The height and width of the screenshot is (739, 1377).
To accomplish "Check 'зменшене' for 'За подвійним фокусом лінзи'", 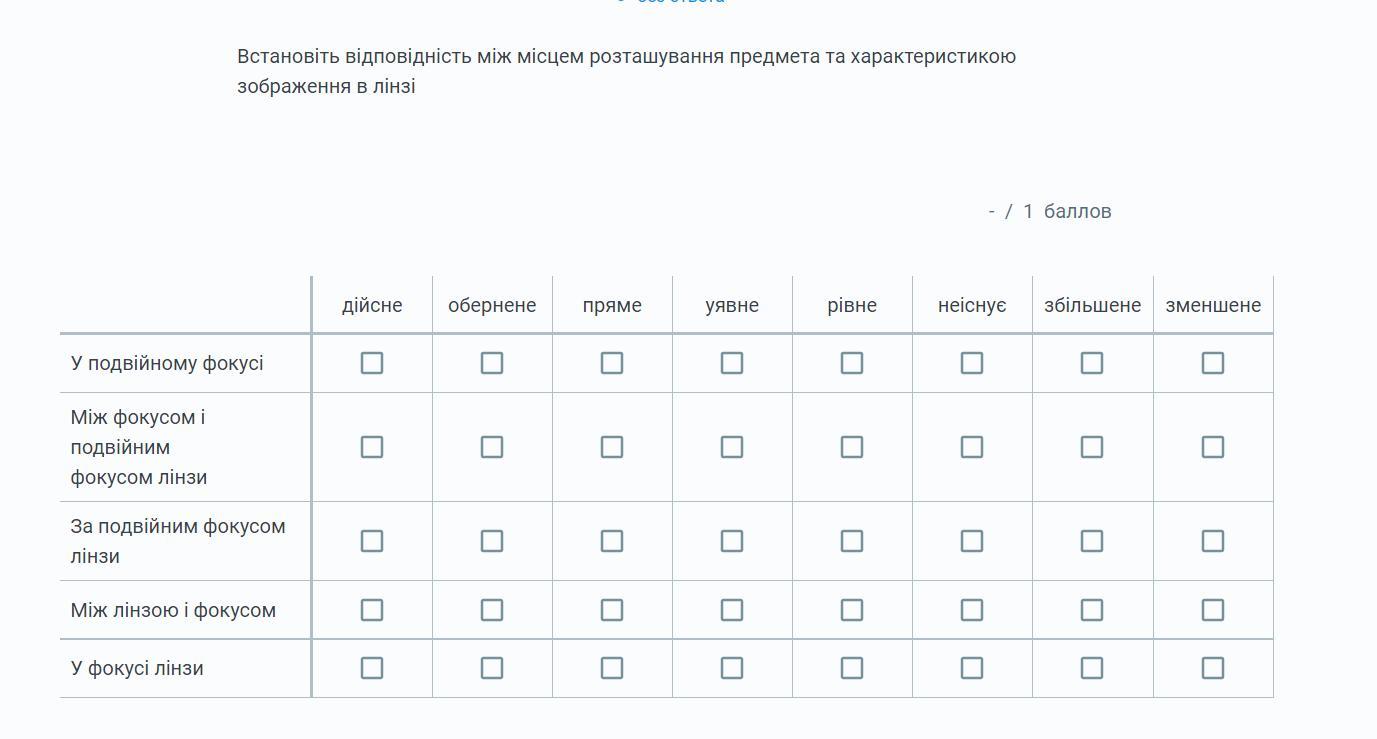I will pyautogui.click(x=1212, y=541).
